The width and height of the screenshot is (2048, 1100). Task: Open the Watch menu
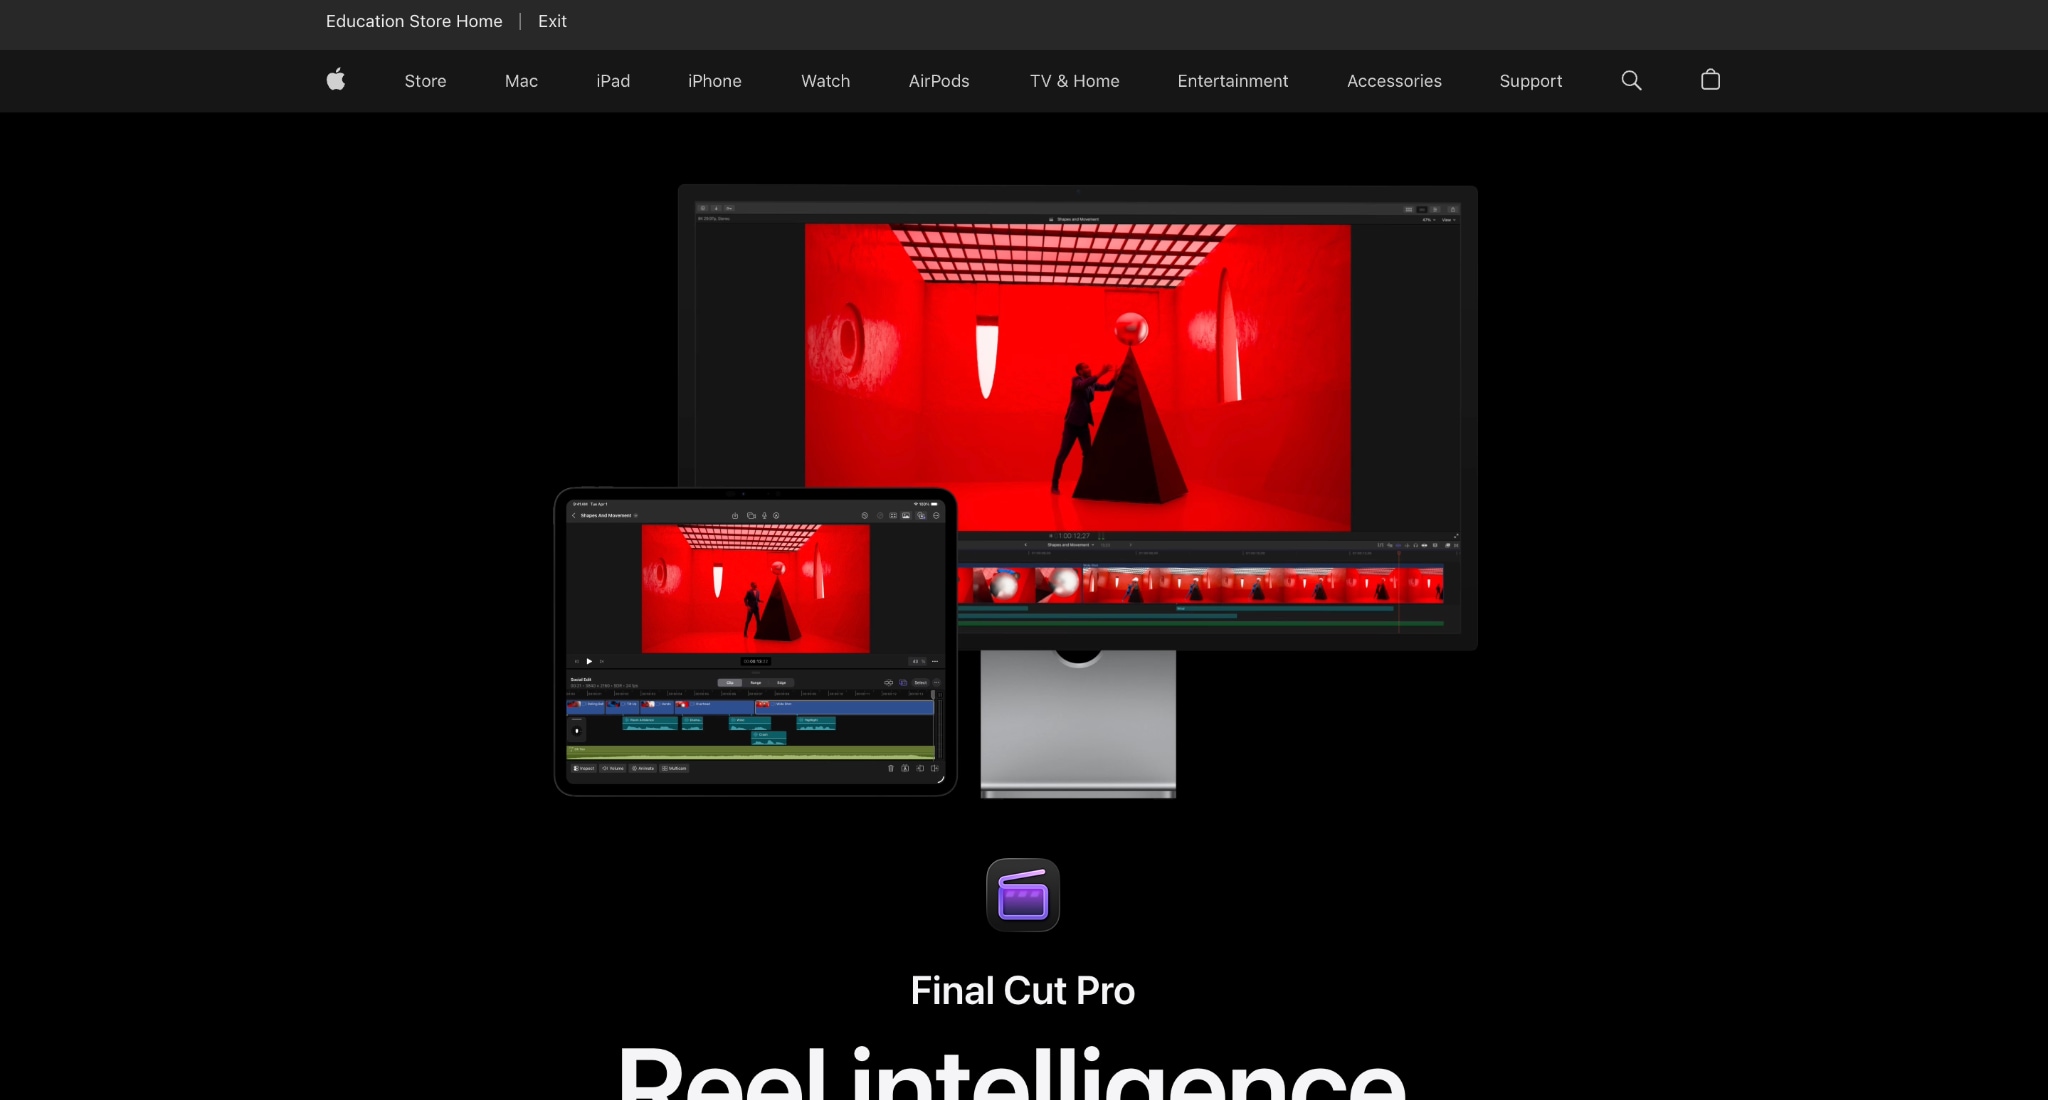[825, 81]
